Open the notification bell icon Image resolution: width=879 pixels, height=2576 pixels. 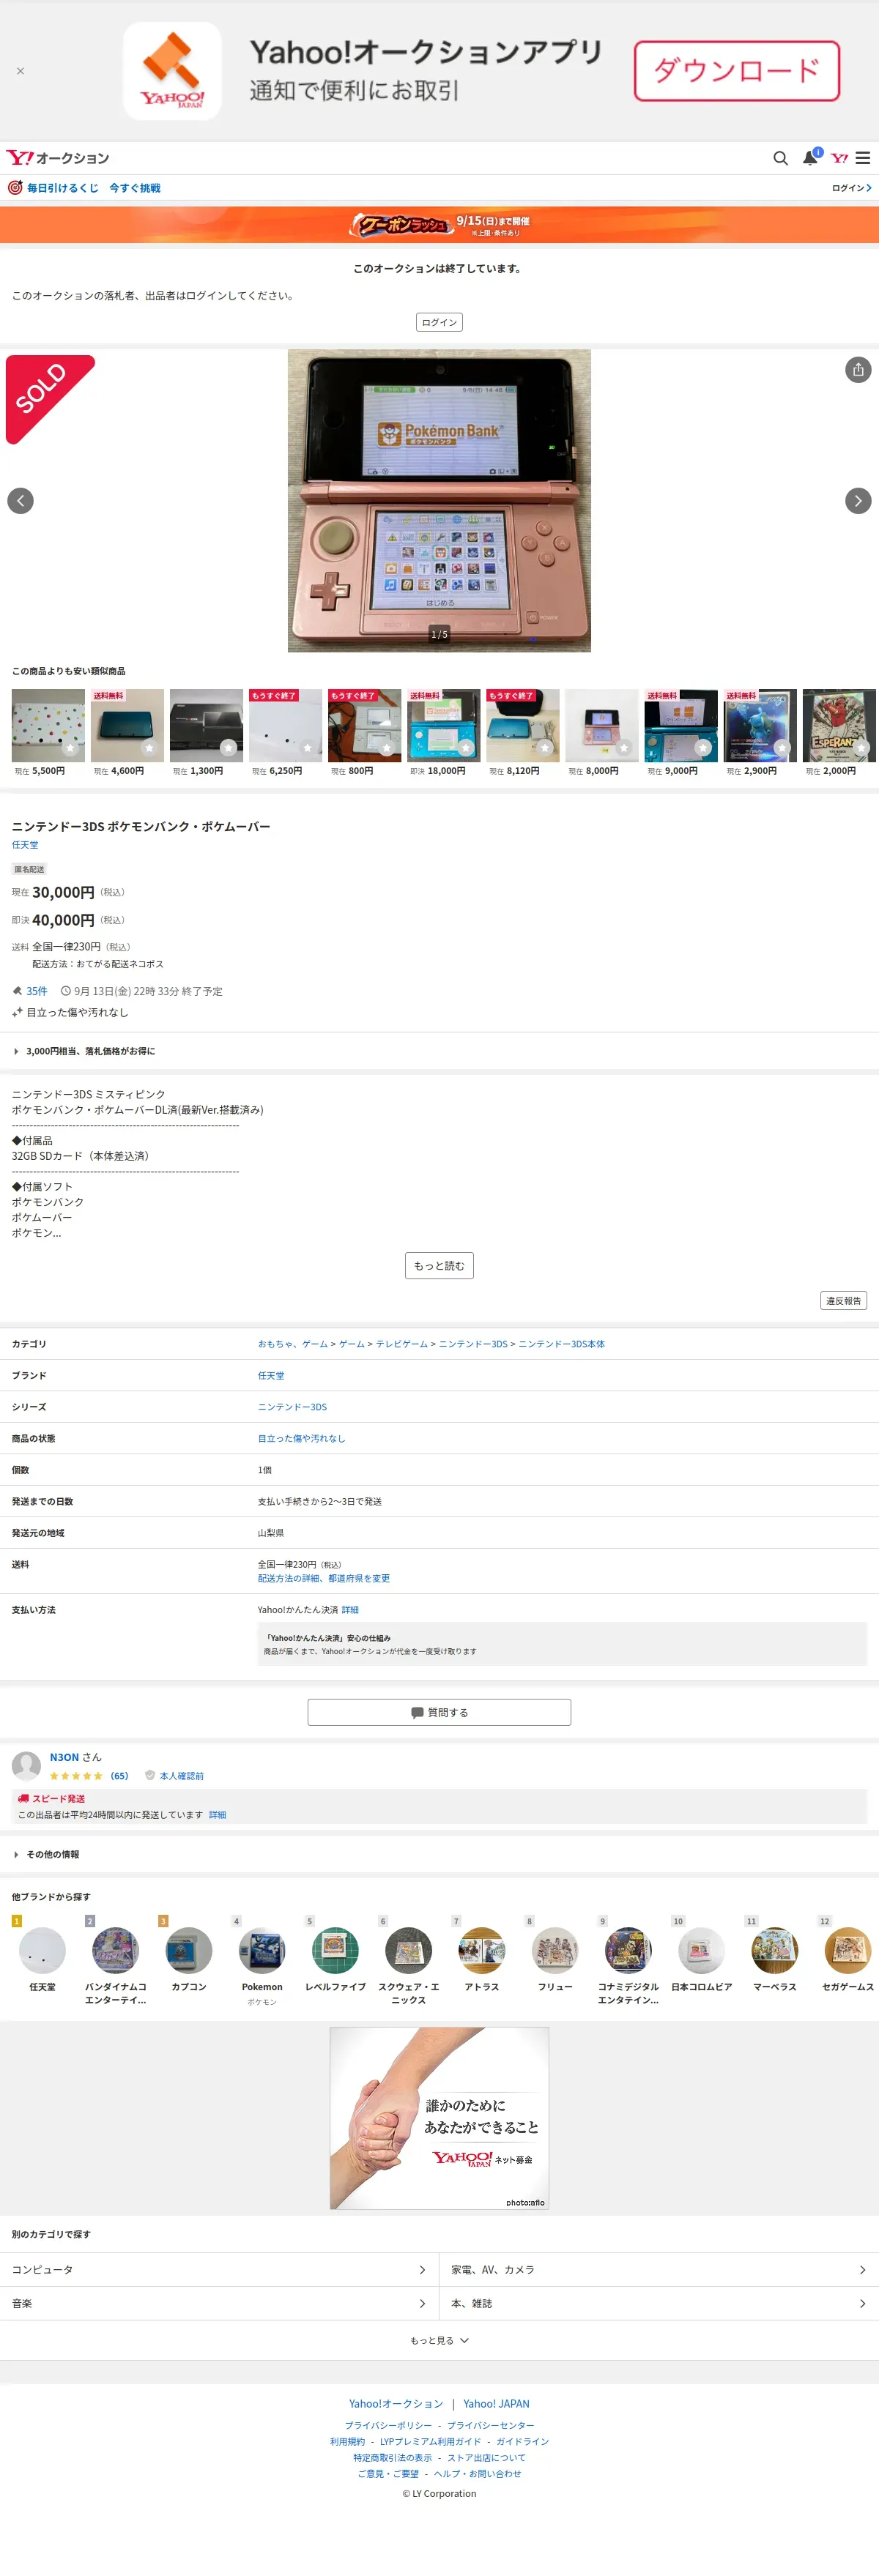810,158
